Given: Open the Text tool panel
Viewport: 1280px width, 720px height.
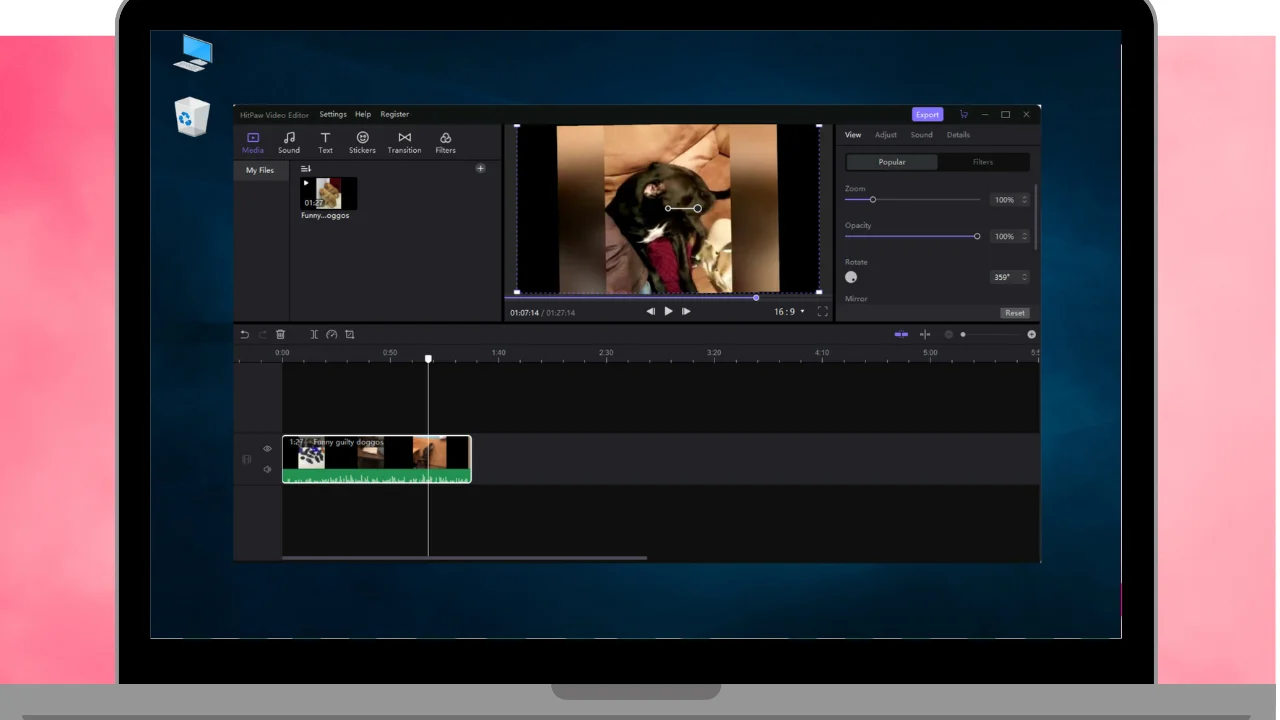Looking at the screenshot, I should [325, 143].
